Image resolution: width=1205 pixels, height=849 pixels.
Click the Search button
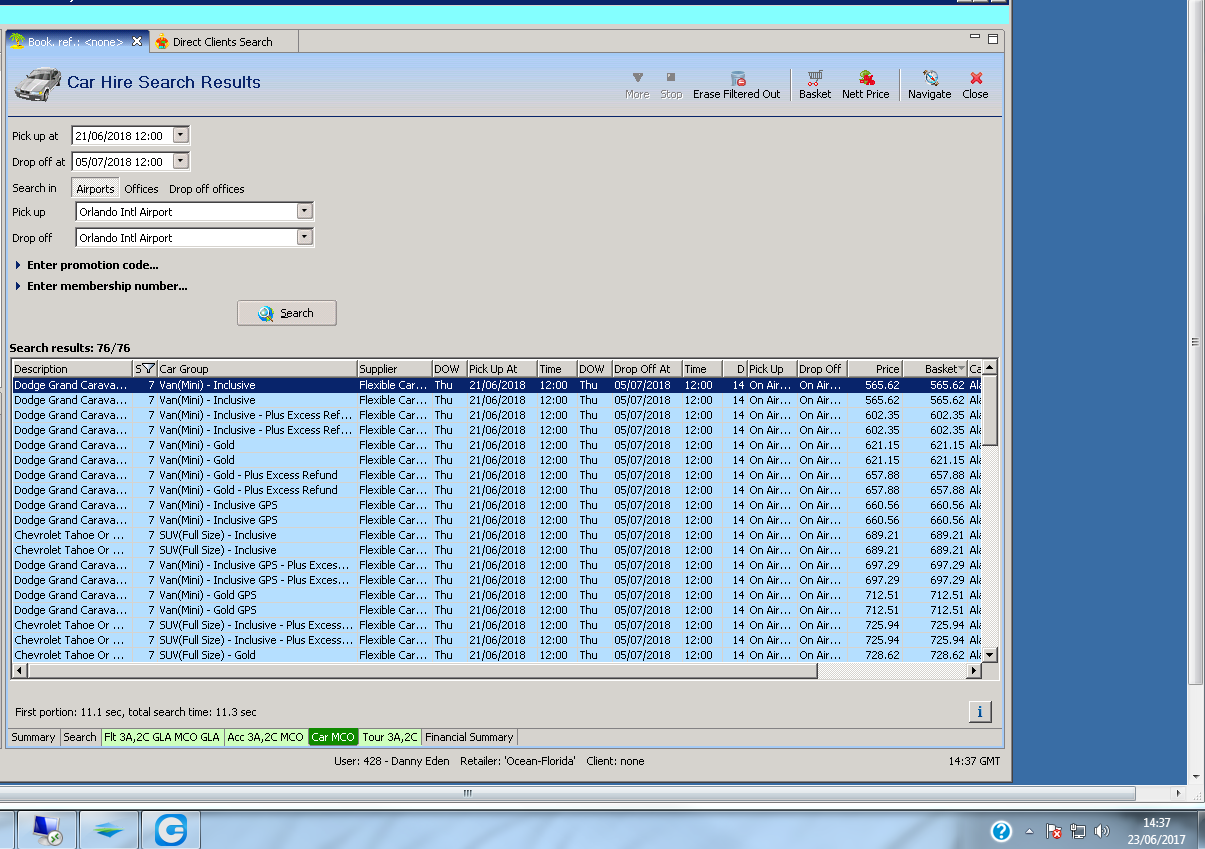coord(287,313)
